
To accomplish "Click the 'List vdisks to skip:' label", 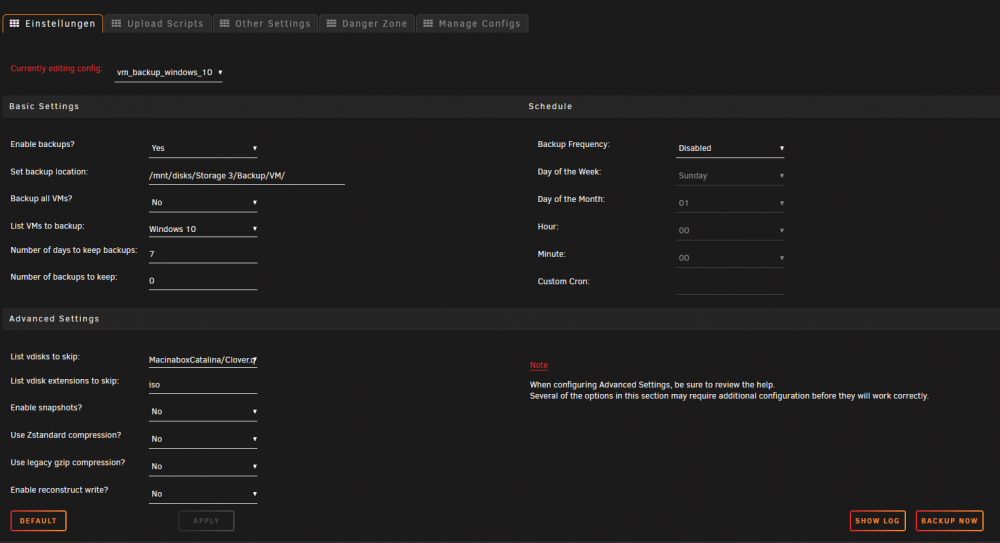I will (x=45, y=357).
